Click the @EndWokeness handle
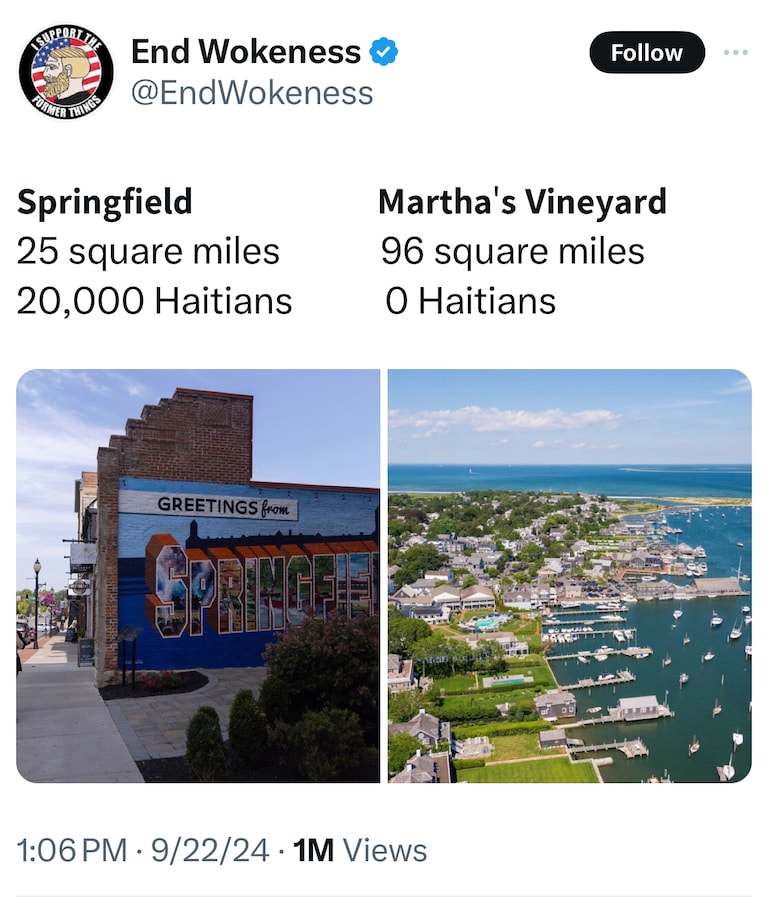 click(252, 93)
